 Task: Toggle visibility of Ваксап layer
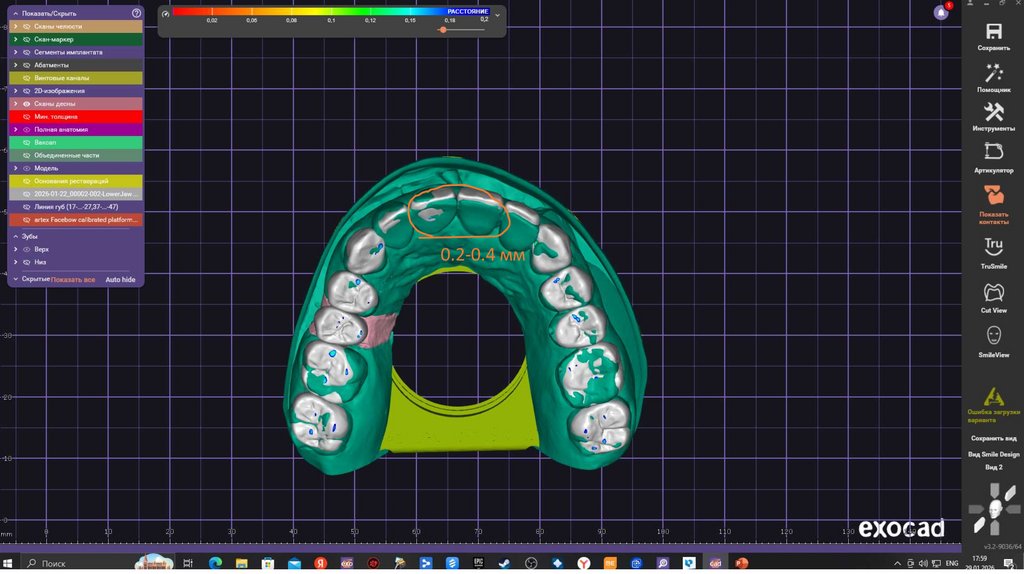[x=27, y=142]
